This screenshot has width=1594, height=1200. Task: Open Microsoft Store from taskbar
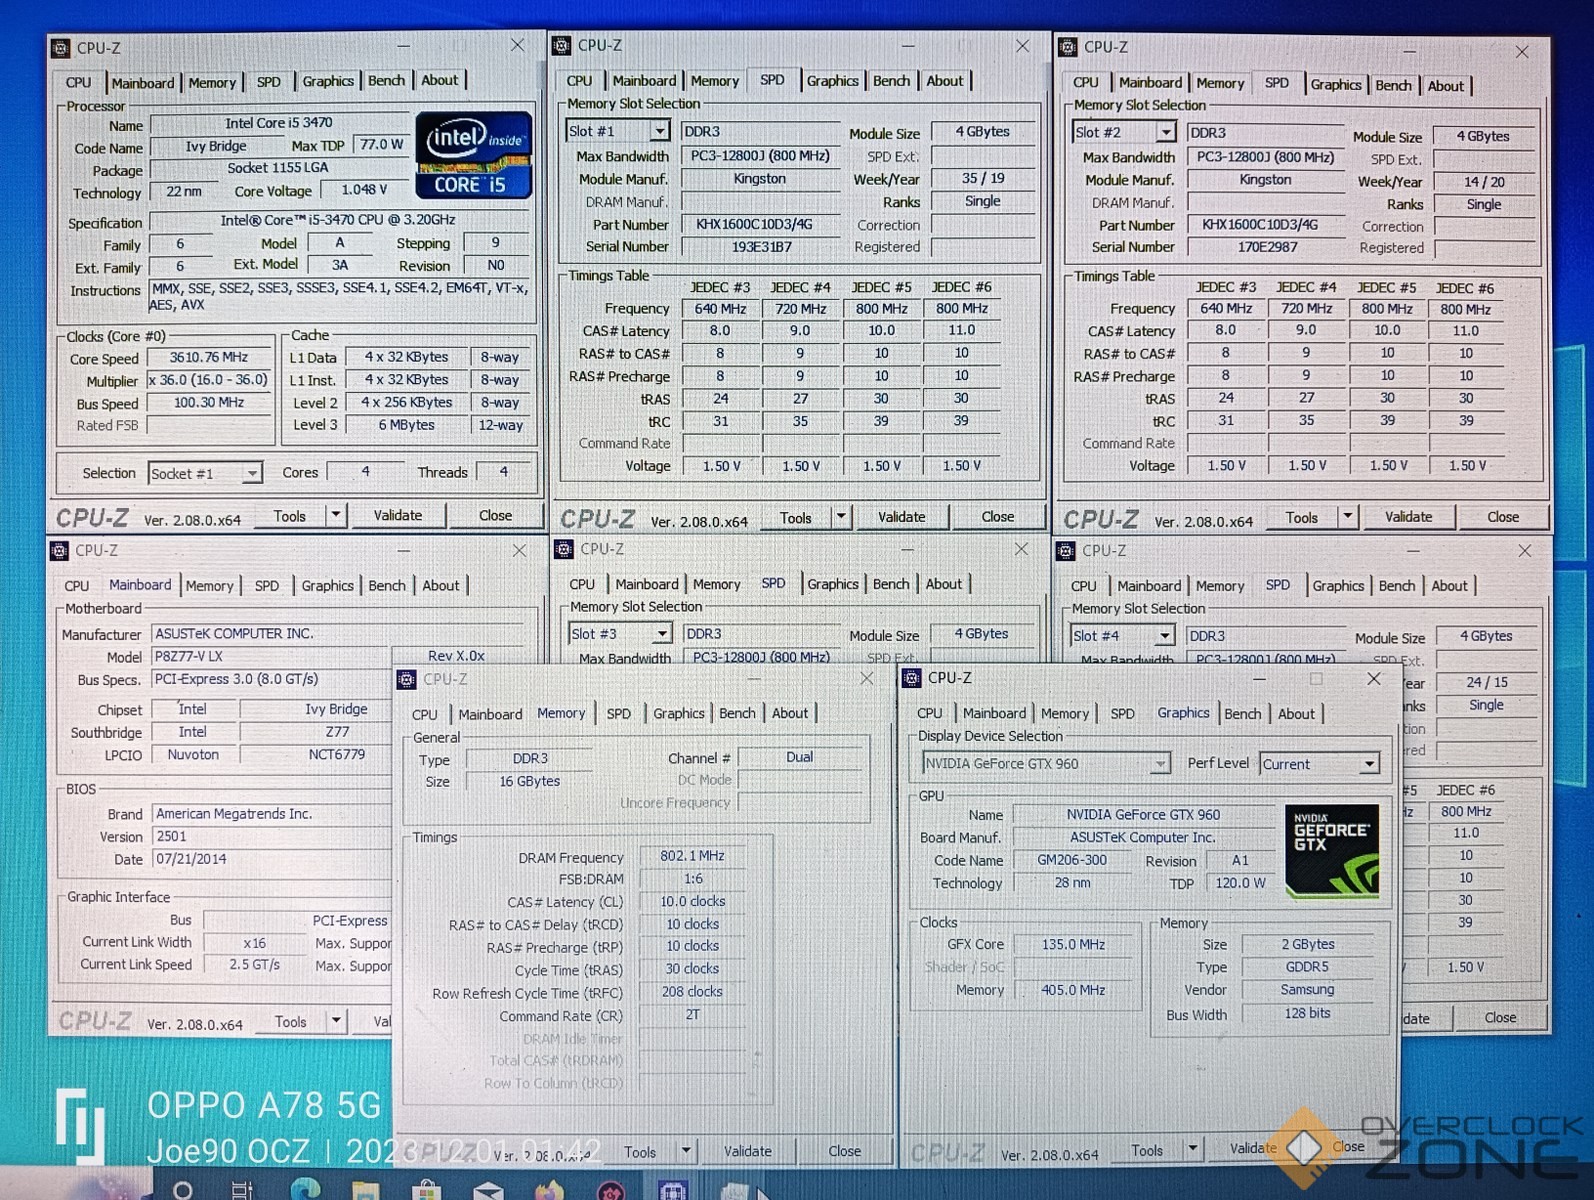[427, 1190]
